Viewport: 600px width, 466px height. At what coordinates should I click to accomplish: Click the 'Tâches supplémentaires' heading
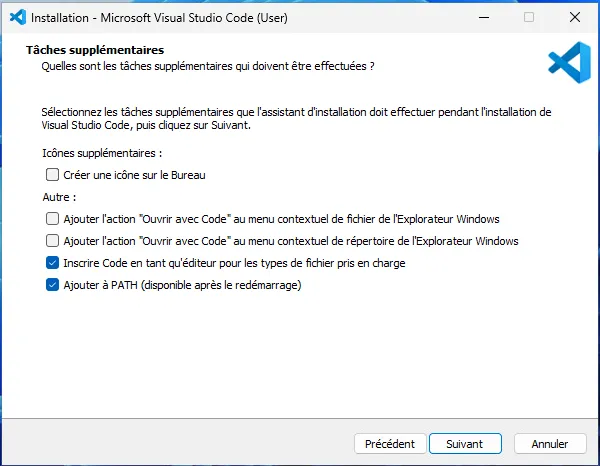[94, 49]
